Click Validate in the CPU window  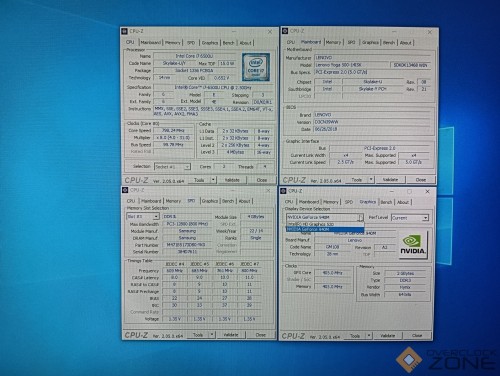(x=232, y=180)
